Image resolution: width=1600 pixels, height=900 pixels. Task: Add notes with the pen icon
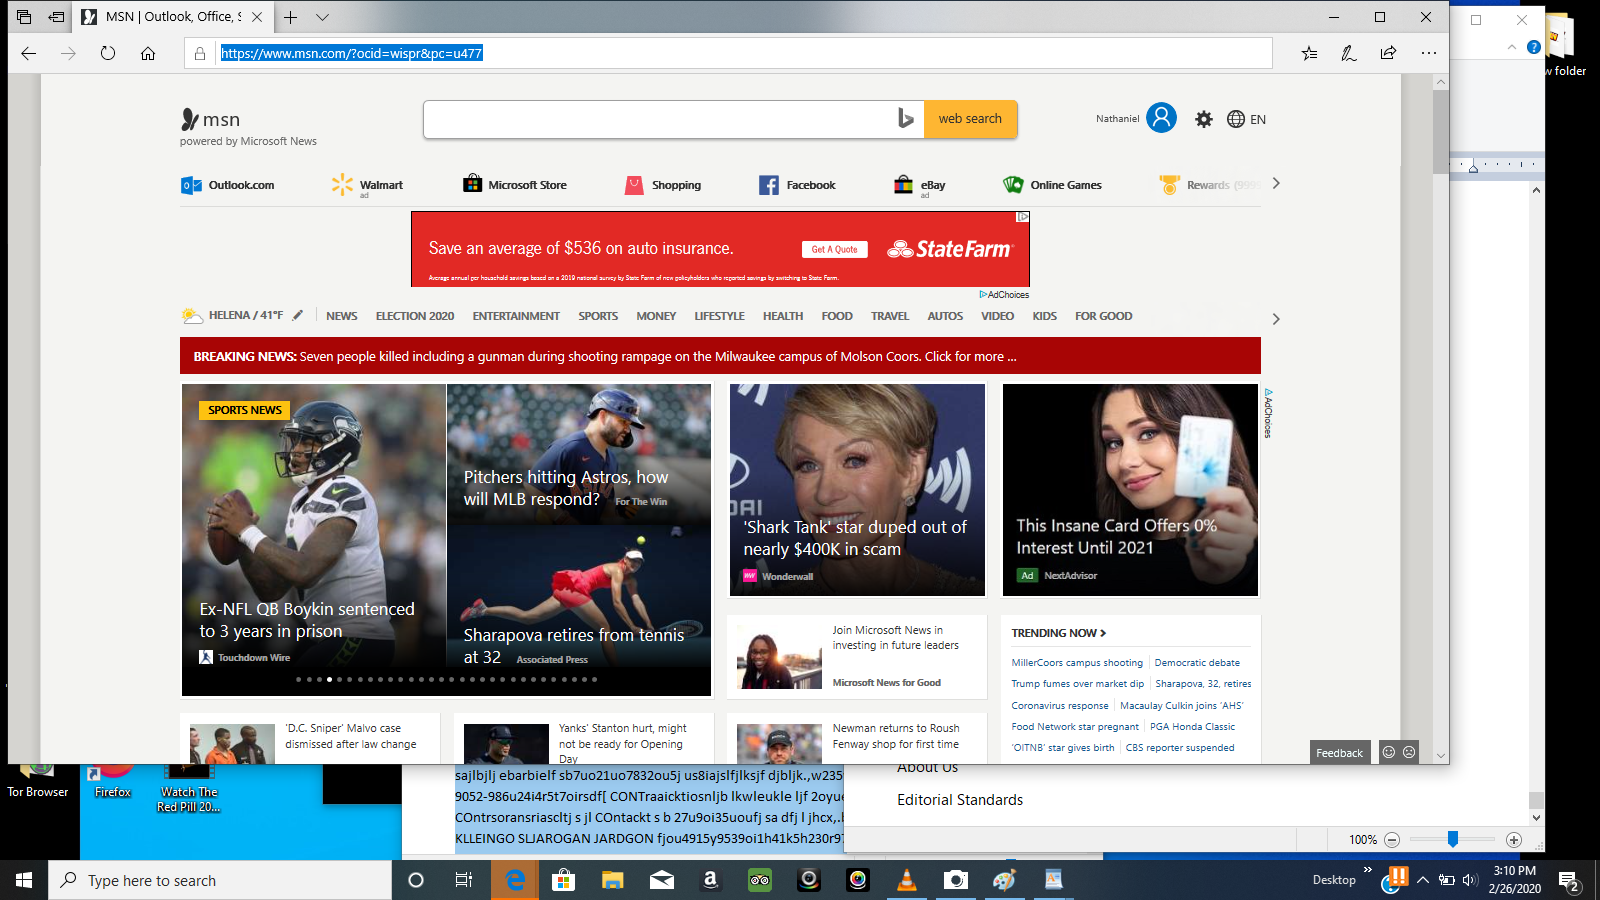[1349, 54]
